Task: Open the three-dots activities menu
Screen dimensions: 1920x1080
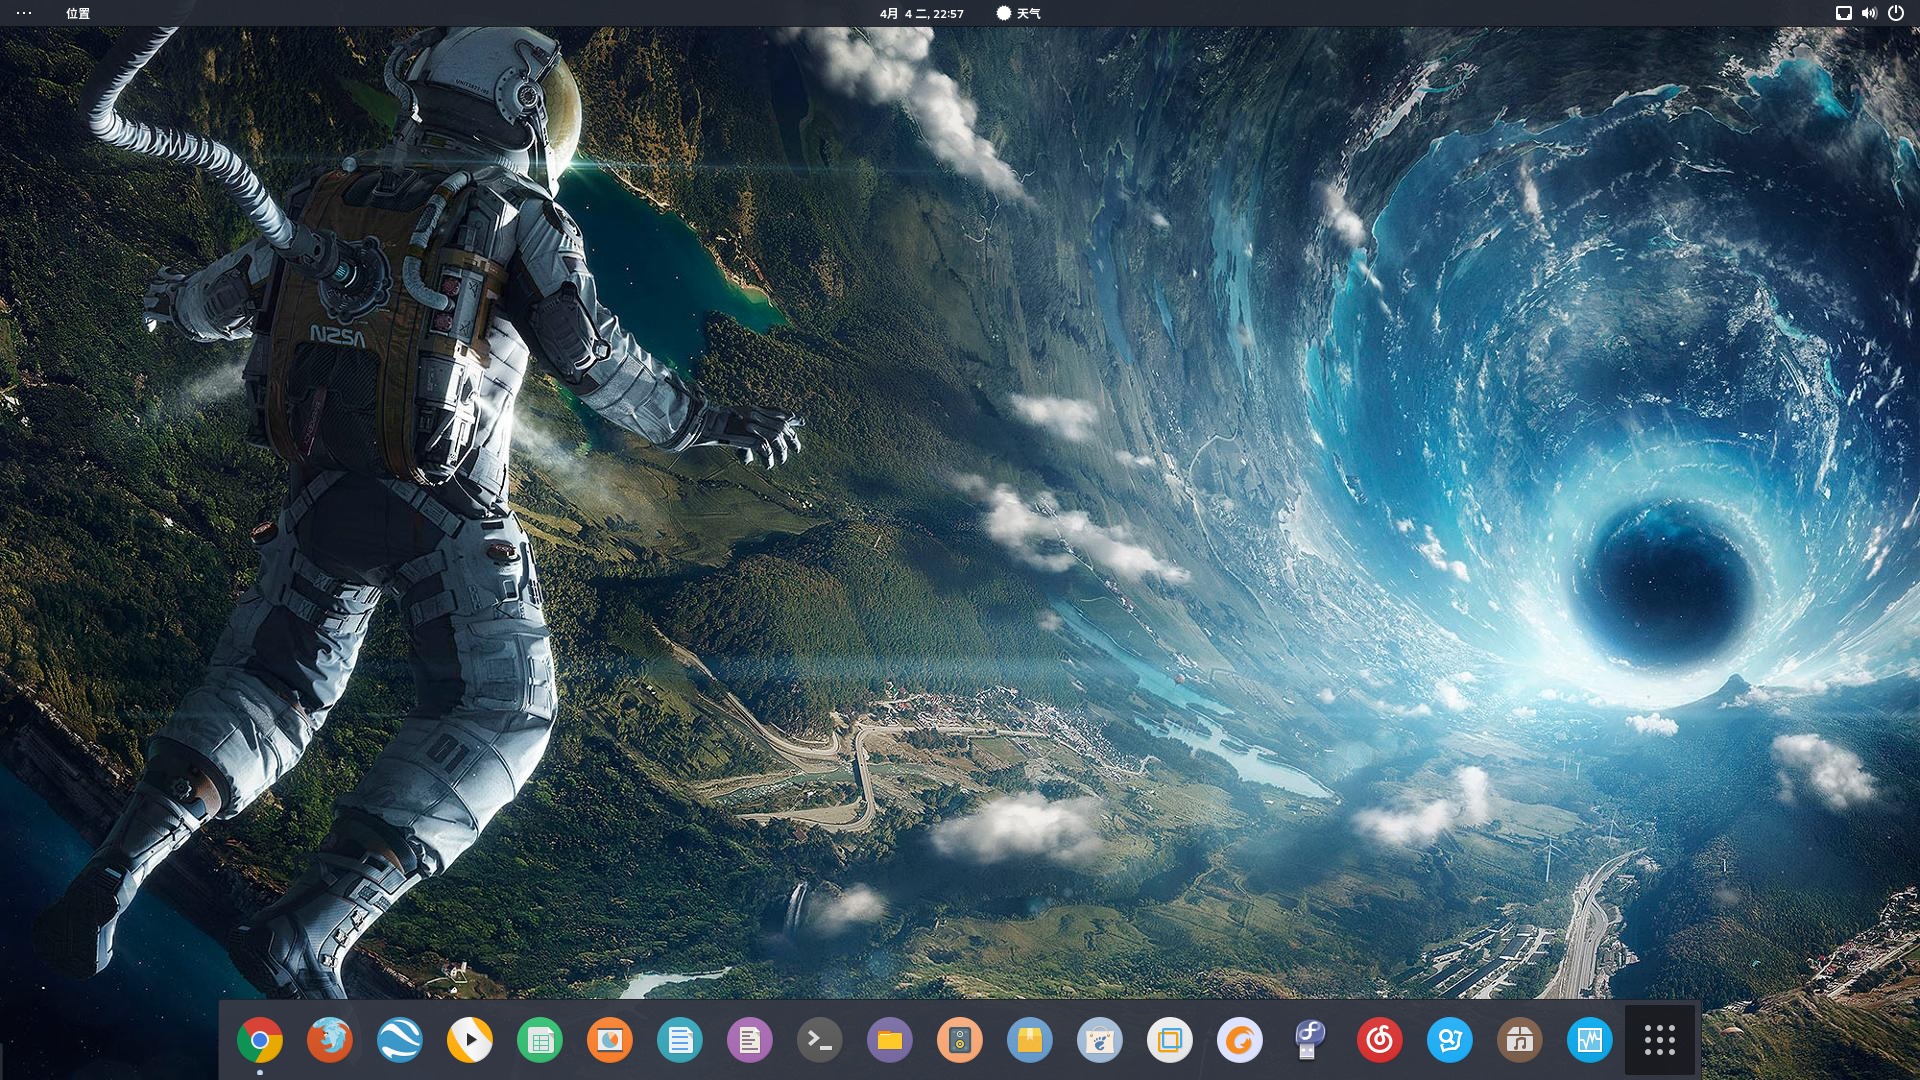Action: pos(24,13)
